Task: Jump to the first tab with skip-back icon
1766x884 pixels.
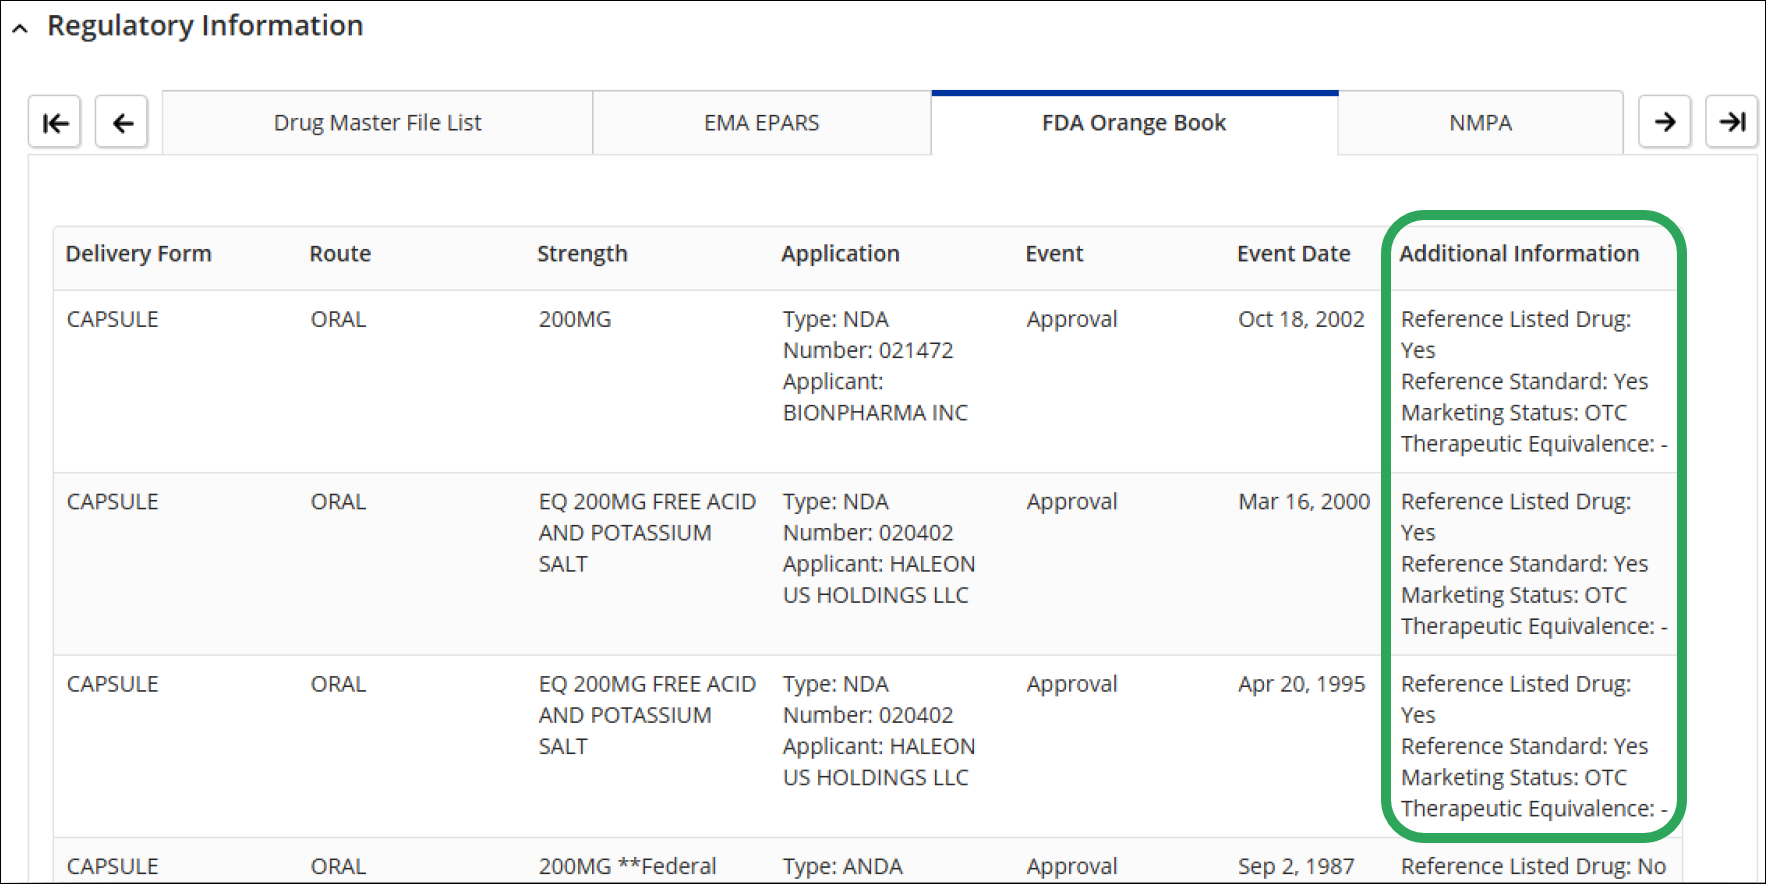Action: (x=55, y=122)
